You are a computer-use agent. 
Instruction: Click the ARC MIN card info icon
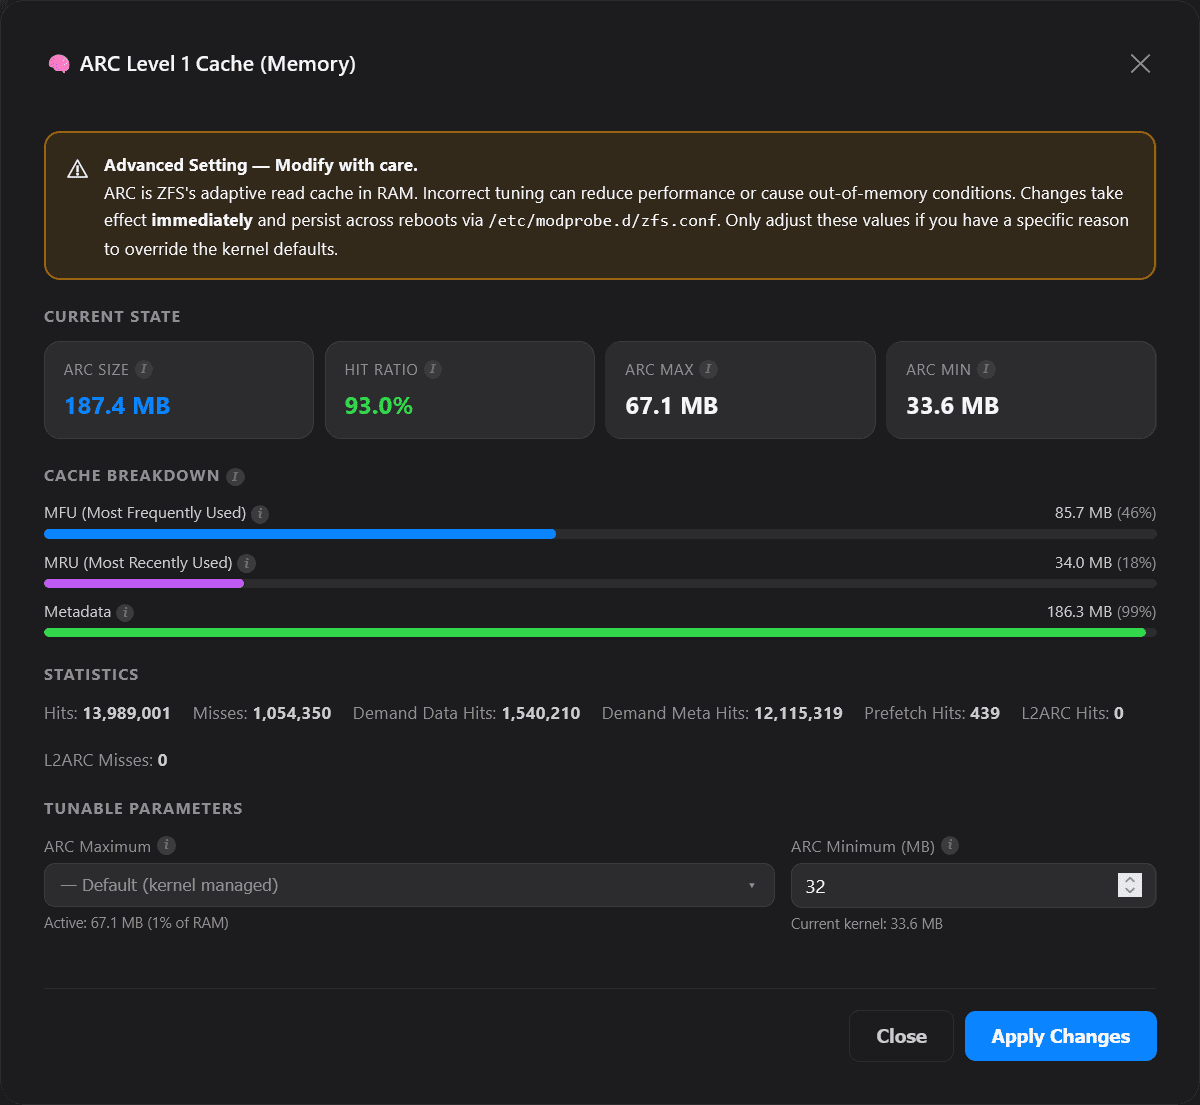pyautogui.click(x=987, y=369)
